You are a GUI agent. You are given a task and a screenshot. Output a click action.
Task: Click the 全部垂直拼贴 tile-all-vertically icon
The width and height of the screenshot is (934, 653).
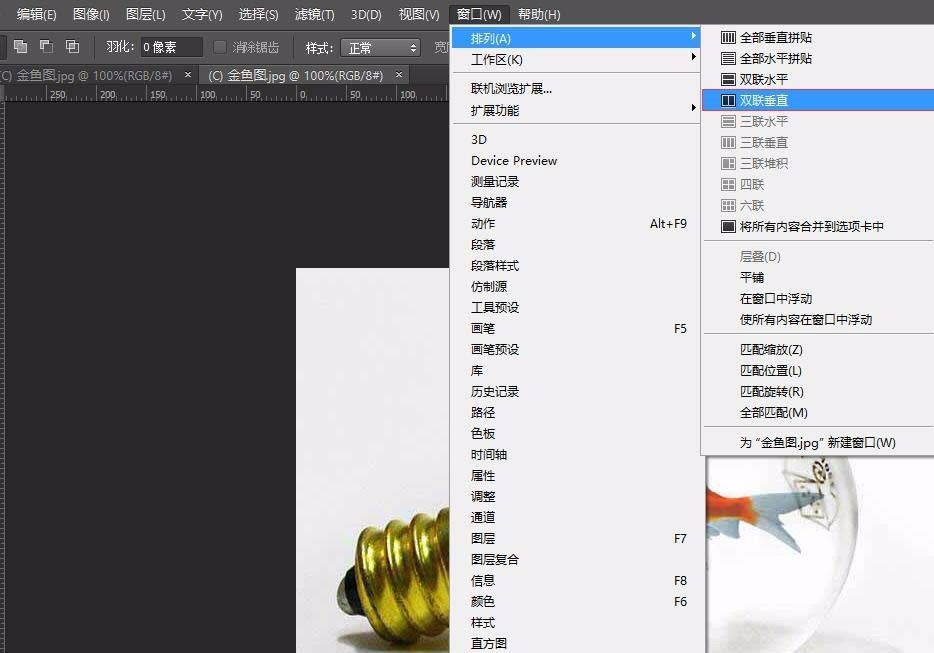(x=729, y=37)
